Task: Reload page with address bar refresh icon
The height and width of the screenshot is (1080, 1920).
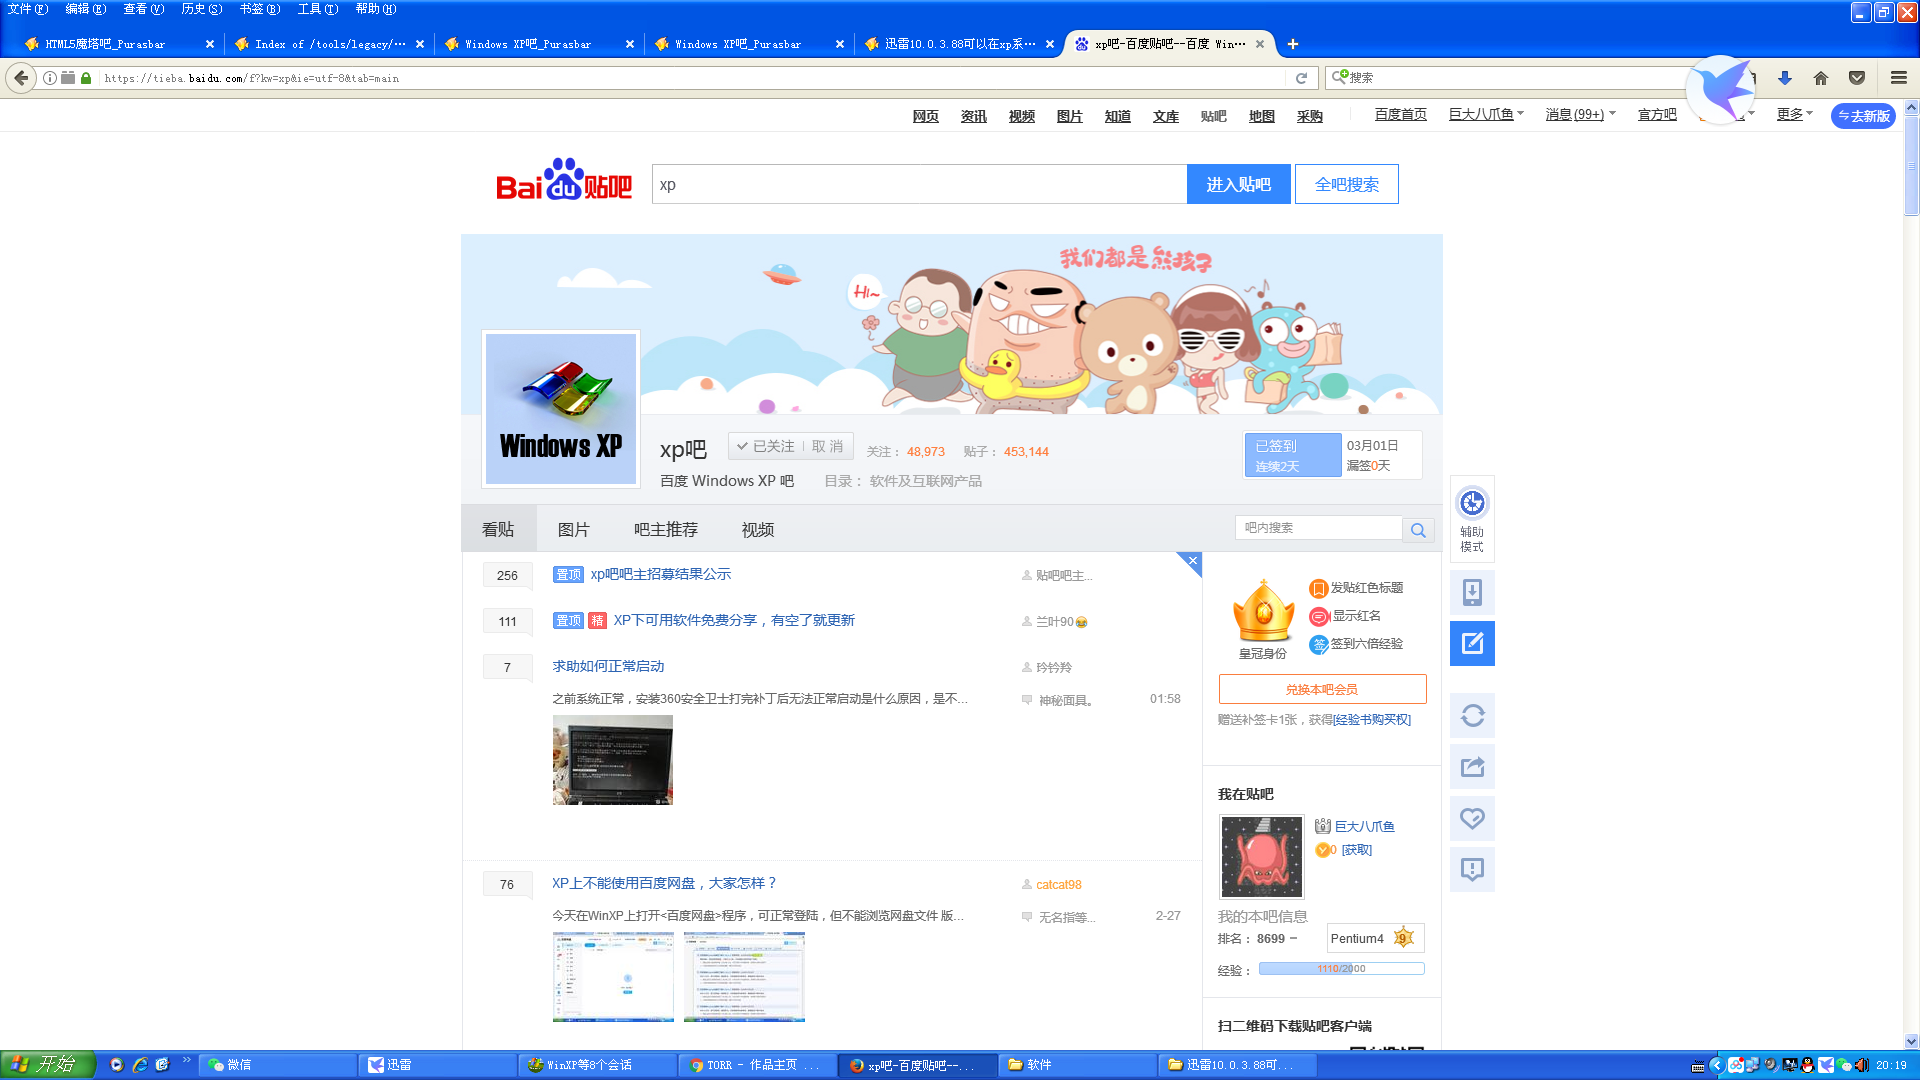Action: (1301, 78)
